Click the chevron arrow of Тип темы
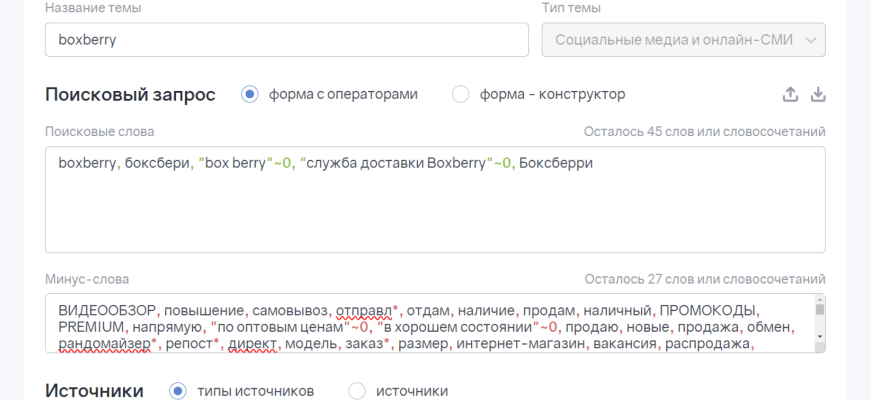 pos(809,40)
